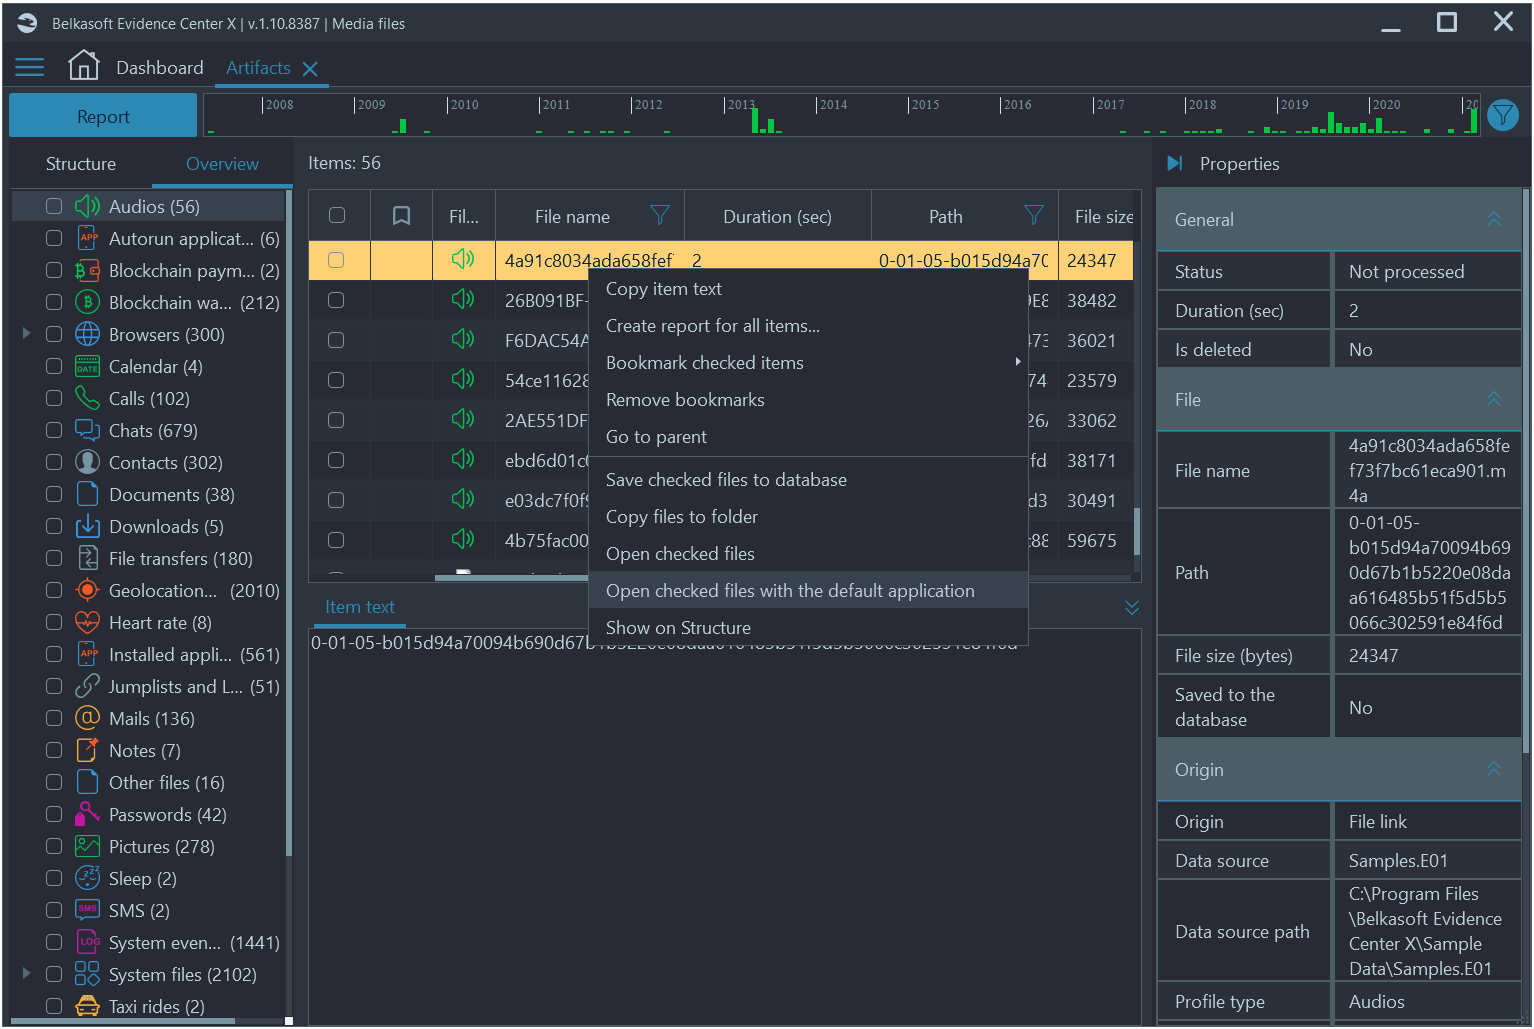Click the Pictures image icon

click(x=88, y=846)
